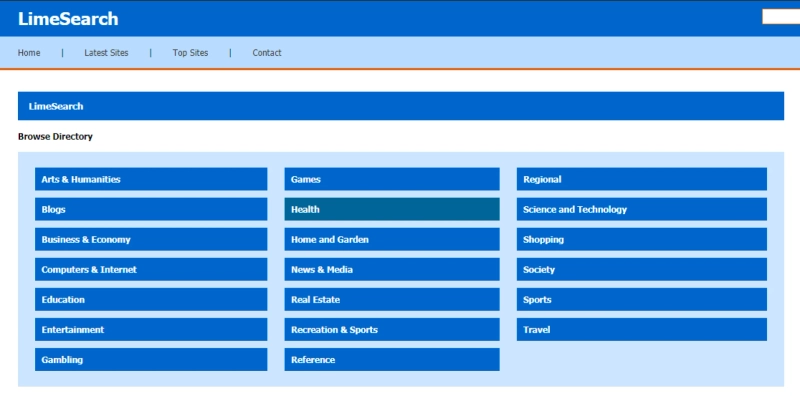Open the Contact page
The height and width of the screenshot is (396, 800).
click(267, 53)
